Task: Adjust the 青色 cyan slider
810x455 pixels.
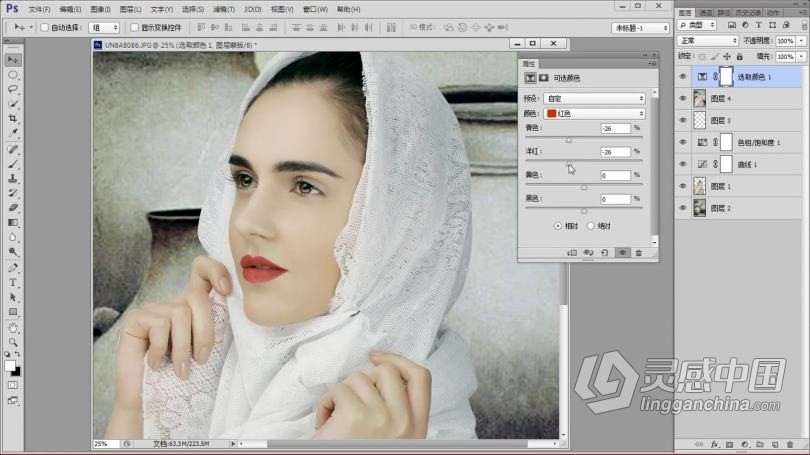Action: (x=569, y=140)
